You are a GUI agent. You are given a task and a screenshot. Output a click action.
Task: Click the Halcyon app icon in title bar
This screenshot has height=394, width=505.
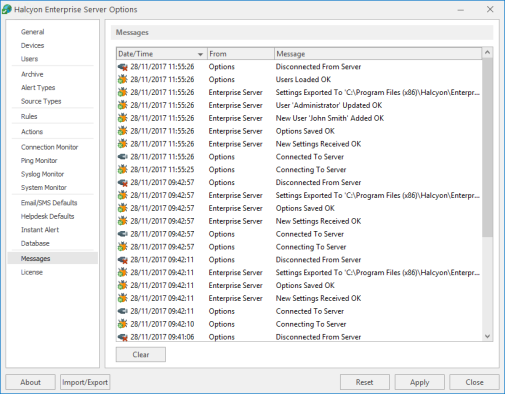pos(7,9)
